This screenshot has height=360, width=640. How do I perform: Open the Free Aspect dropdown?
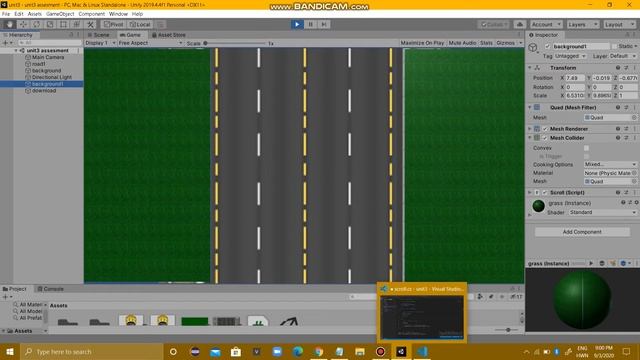(150, 43)
